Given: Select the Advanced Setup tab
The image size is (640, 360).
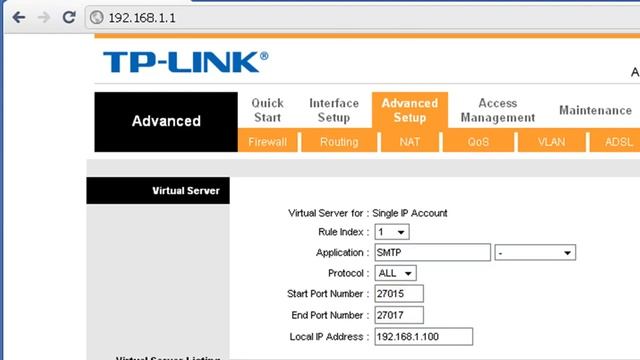Looking at the screenshot, I should point(410,110).
